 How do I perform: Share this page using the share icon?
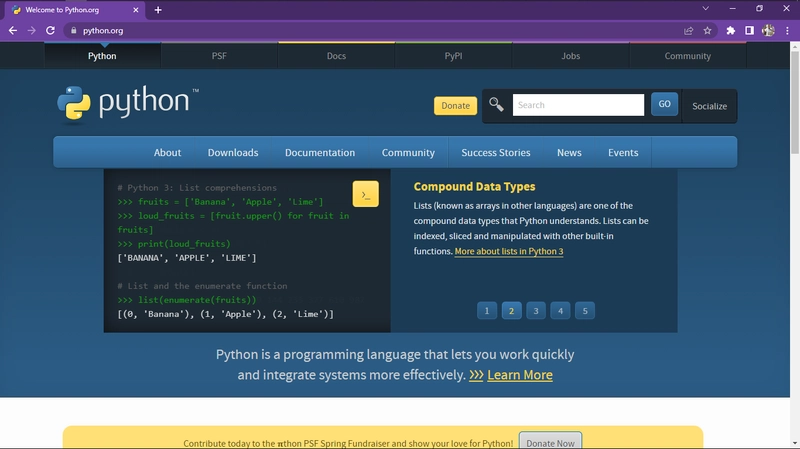[x=688, y=31]
